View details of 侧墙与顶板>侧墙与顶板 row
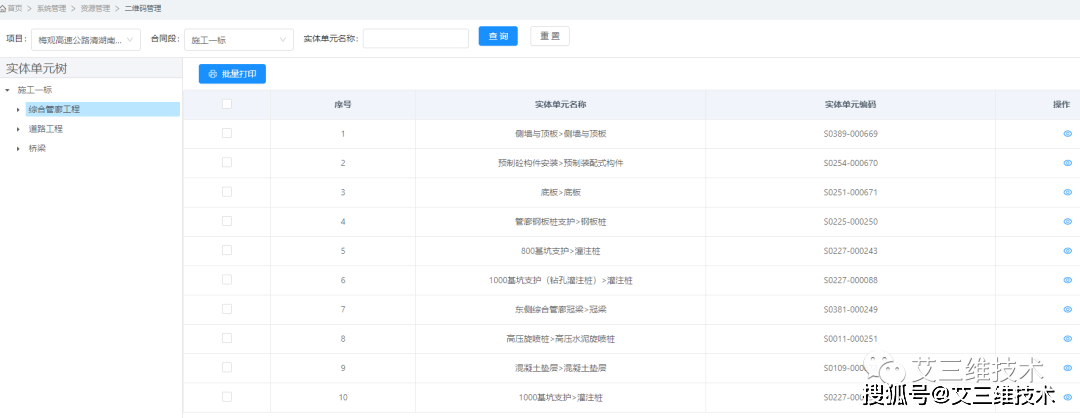 point(1068,134)
